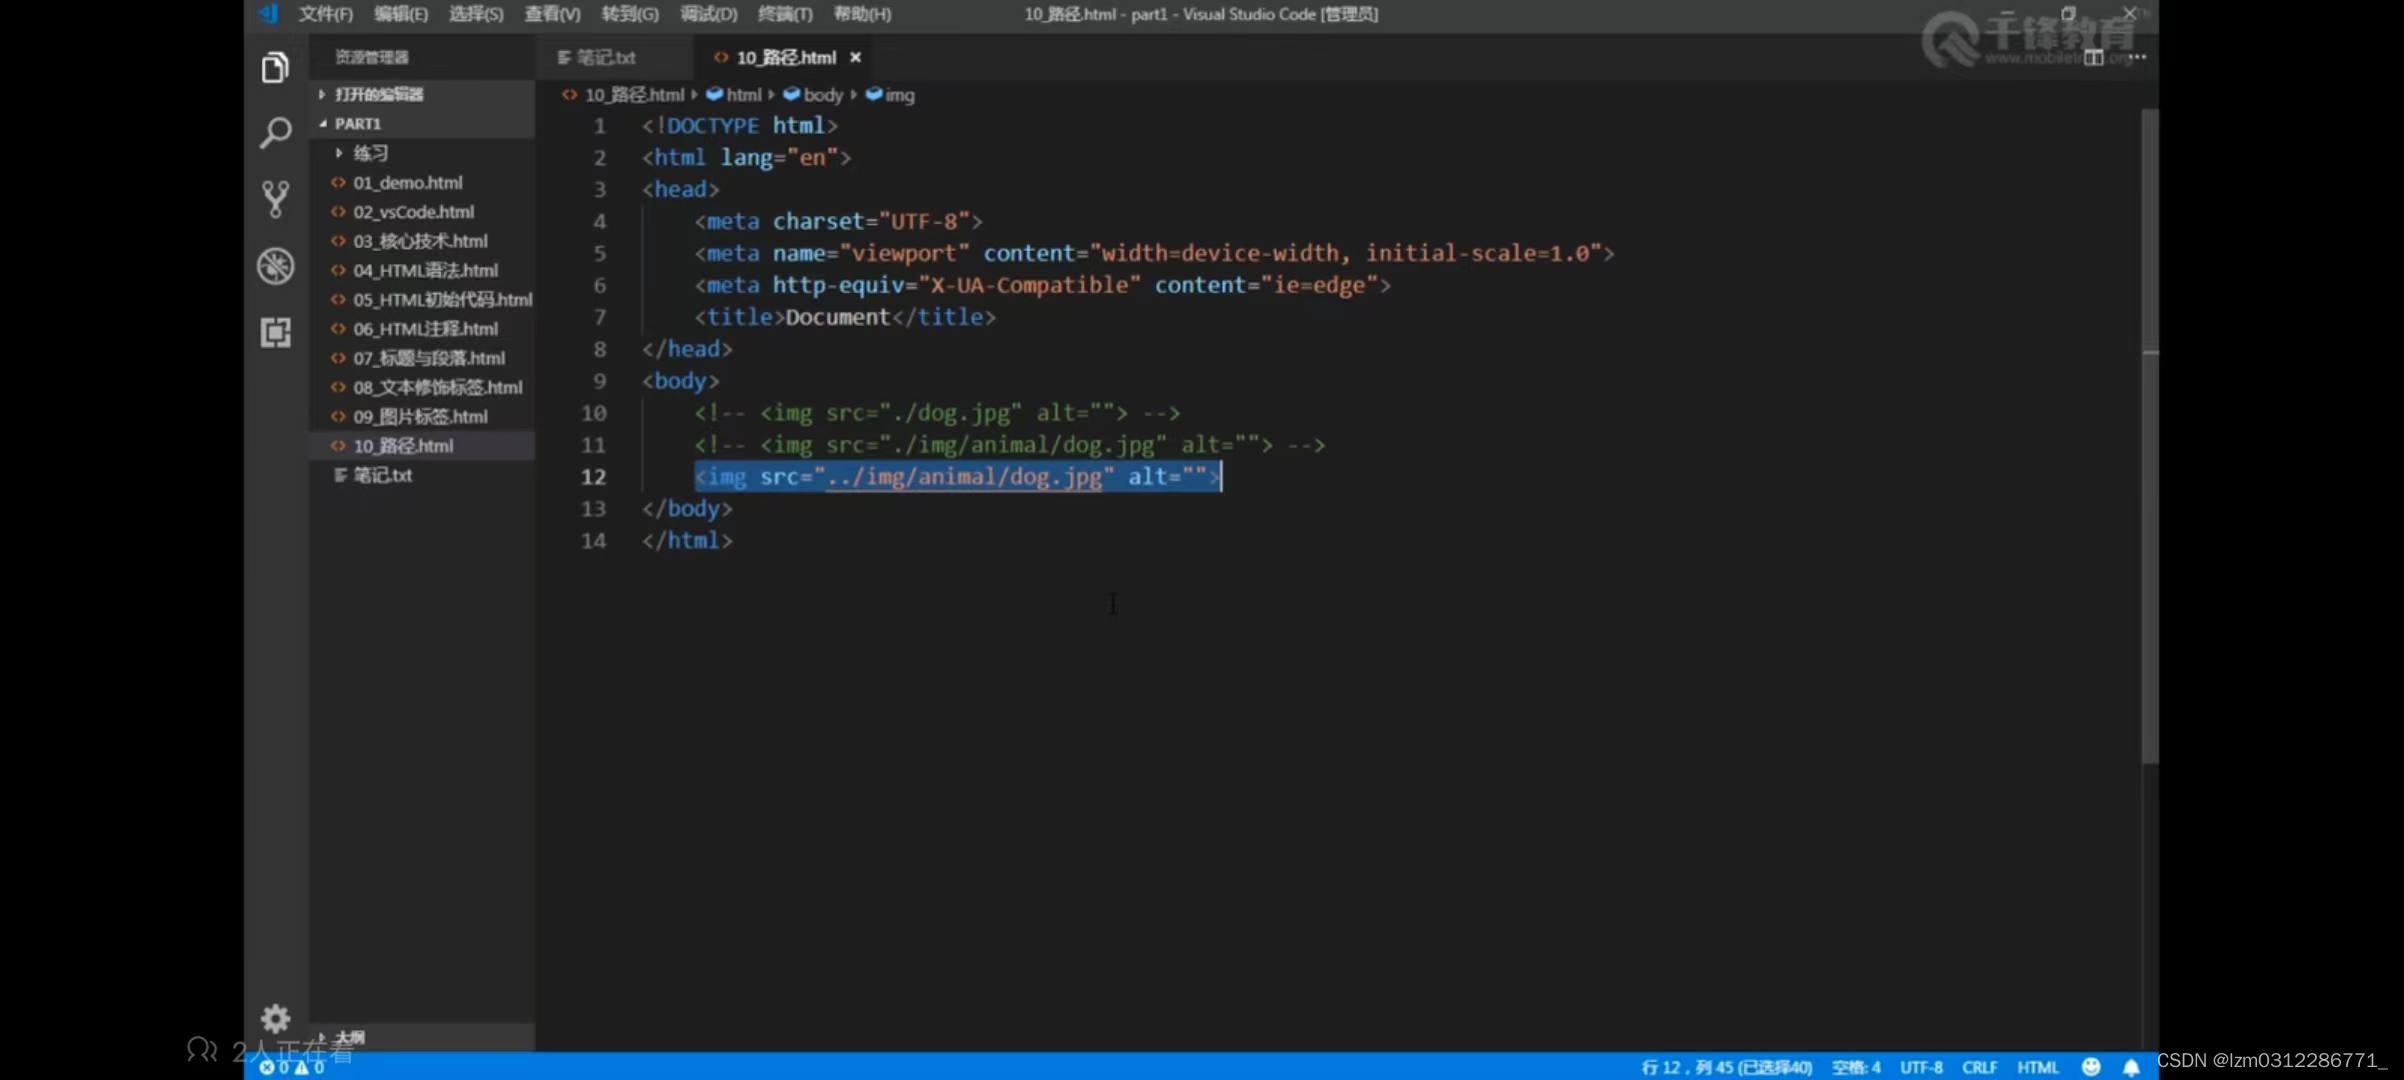Image resolution: width=2404 pixels, height=1080 pixels.
Task: Open the 文件(F) menu
Action: (325, 14)
